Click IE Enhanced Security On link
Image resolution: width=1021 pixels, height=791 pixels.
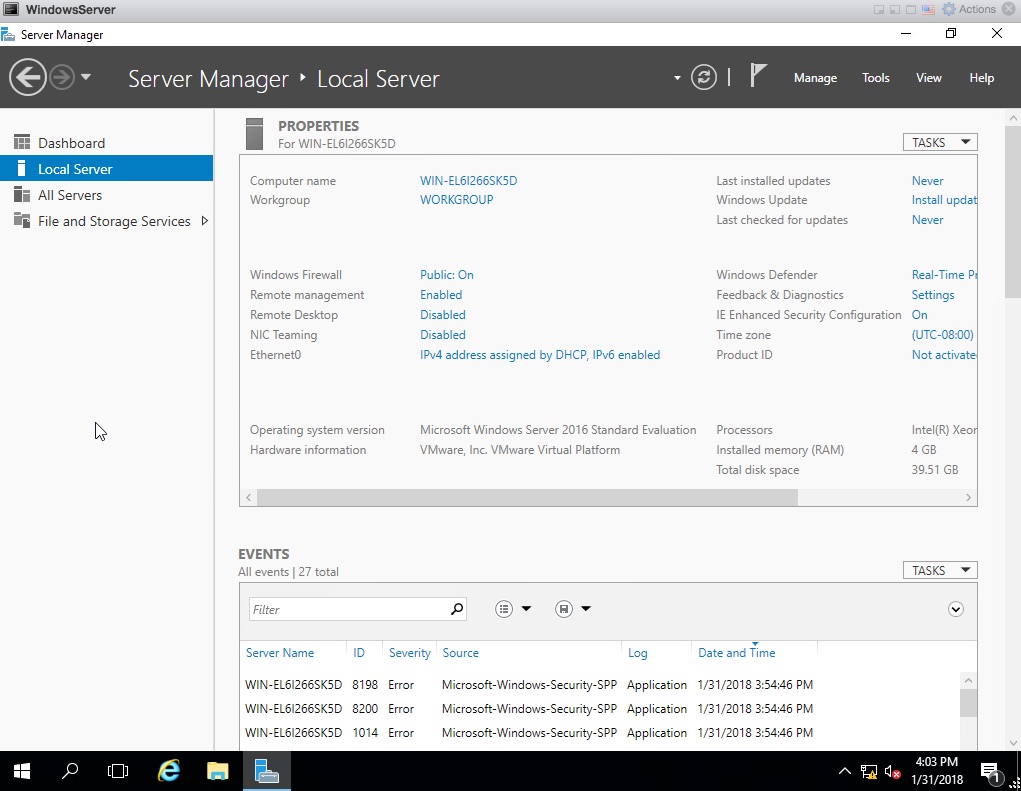click(x=919, y=314)
